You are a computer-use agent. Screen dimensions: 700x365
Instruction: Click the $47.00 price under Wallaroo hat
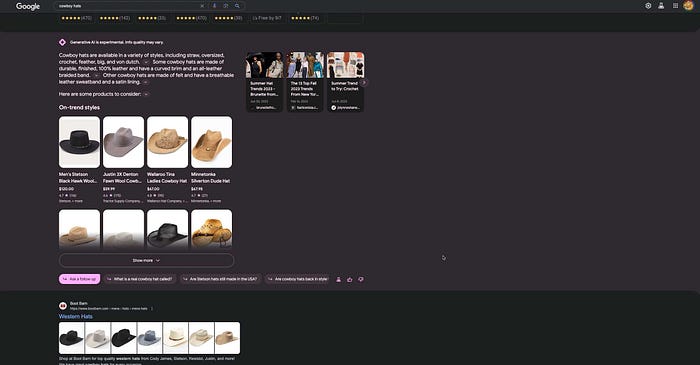pyautogui.click(x=153, y=189)
